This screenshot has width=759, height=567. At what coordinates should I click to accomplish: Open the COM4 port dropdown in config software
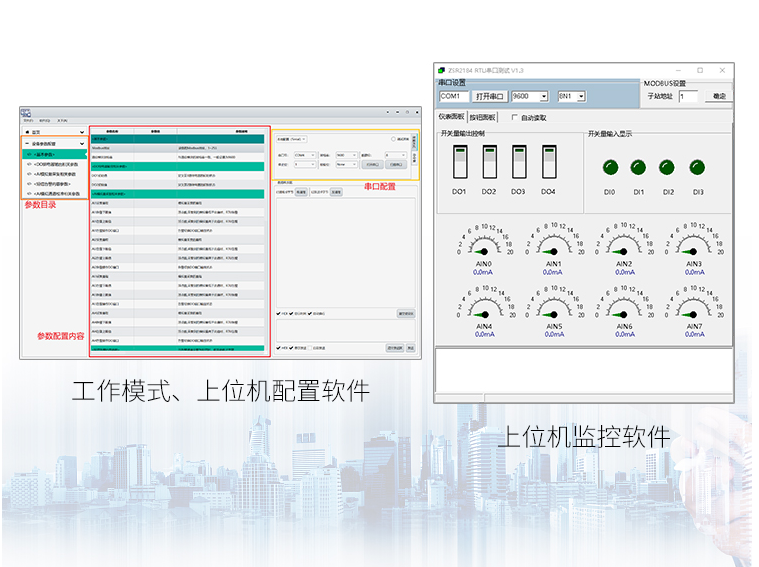(305, 155)
